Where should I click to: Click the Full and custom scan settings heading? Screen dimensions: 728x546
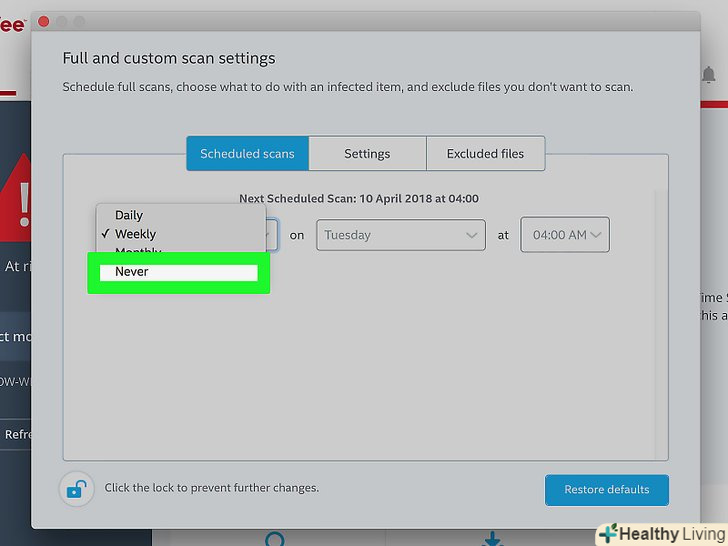tap(169, 58)
